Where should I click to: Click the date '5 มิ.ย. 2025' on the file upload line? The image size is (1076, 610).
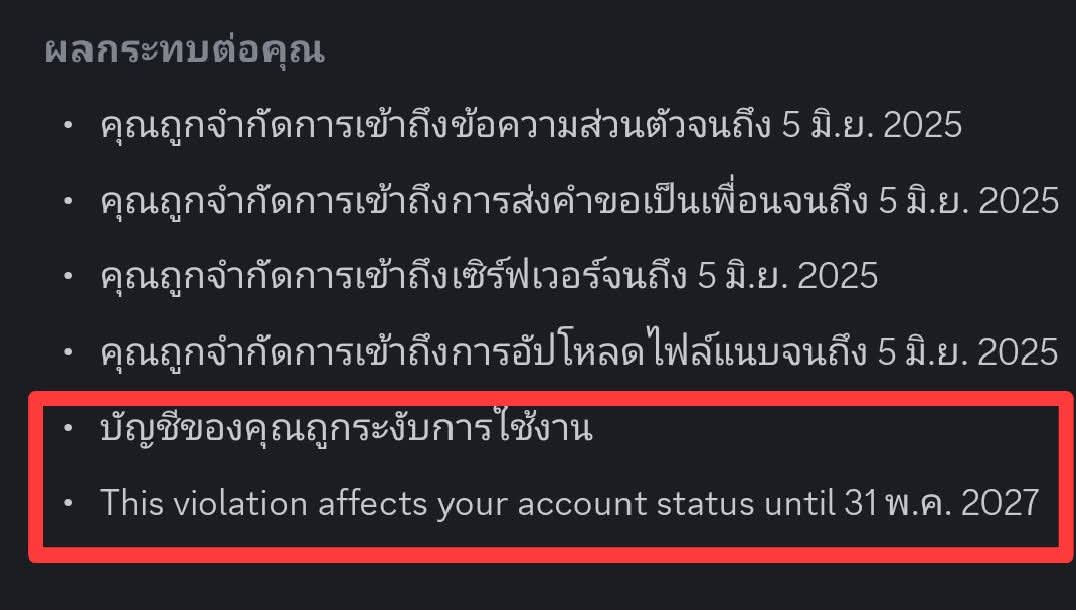(968, 351)
